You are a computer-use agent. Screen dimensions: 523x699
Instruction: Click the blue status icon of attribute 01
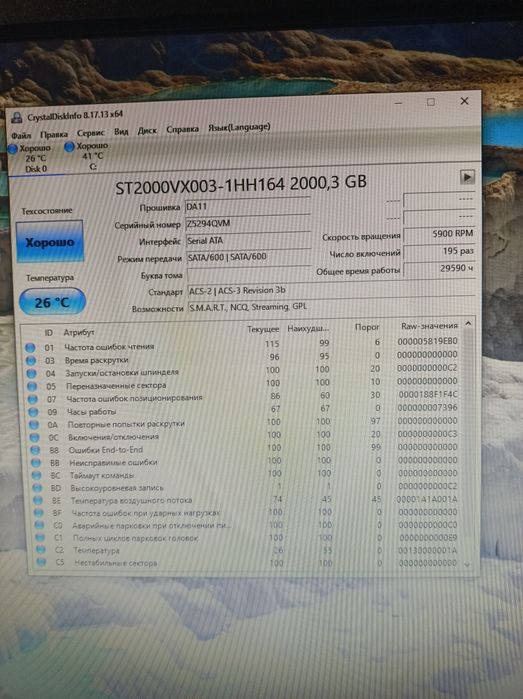pos(30,347)
